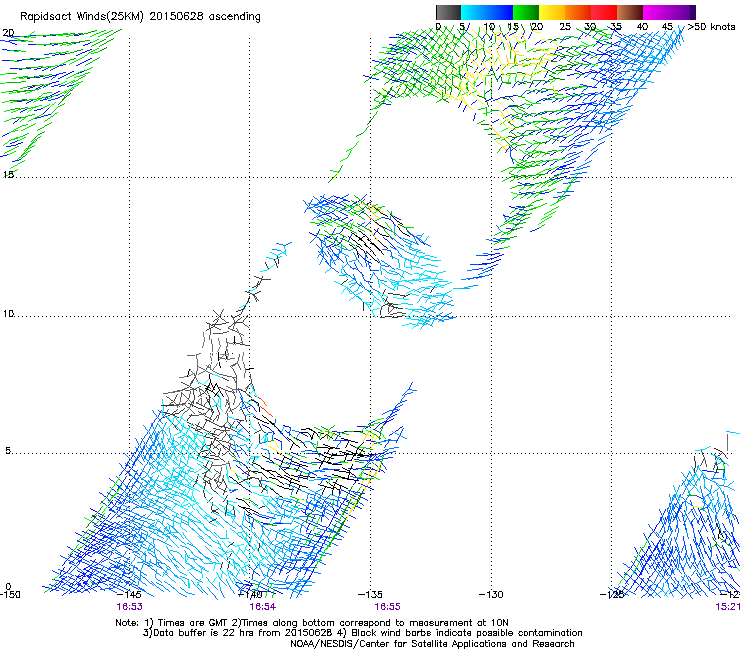Click the pass time '15:21'

click(x=728, y=607)
